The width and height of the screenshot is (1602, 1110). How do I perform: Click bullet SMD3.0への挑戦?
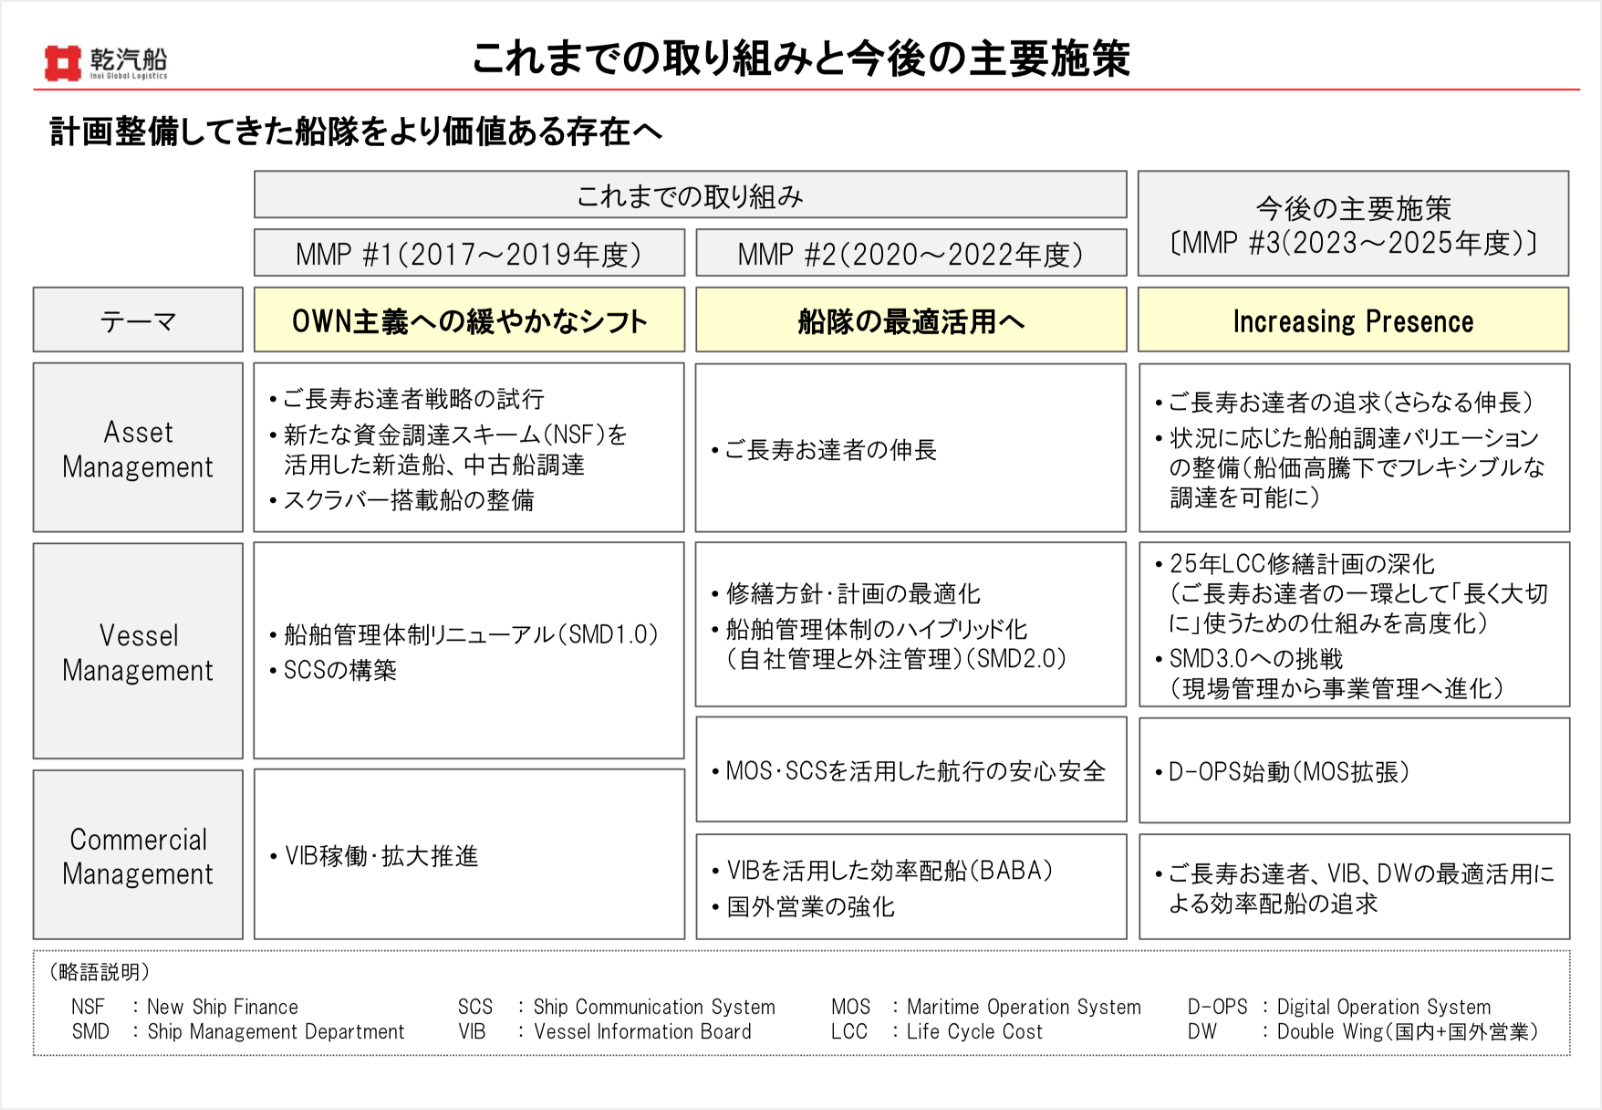pos(1249,659)
